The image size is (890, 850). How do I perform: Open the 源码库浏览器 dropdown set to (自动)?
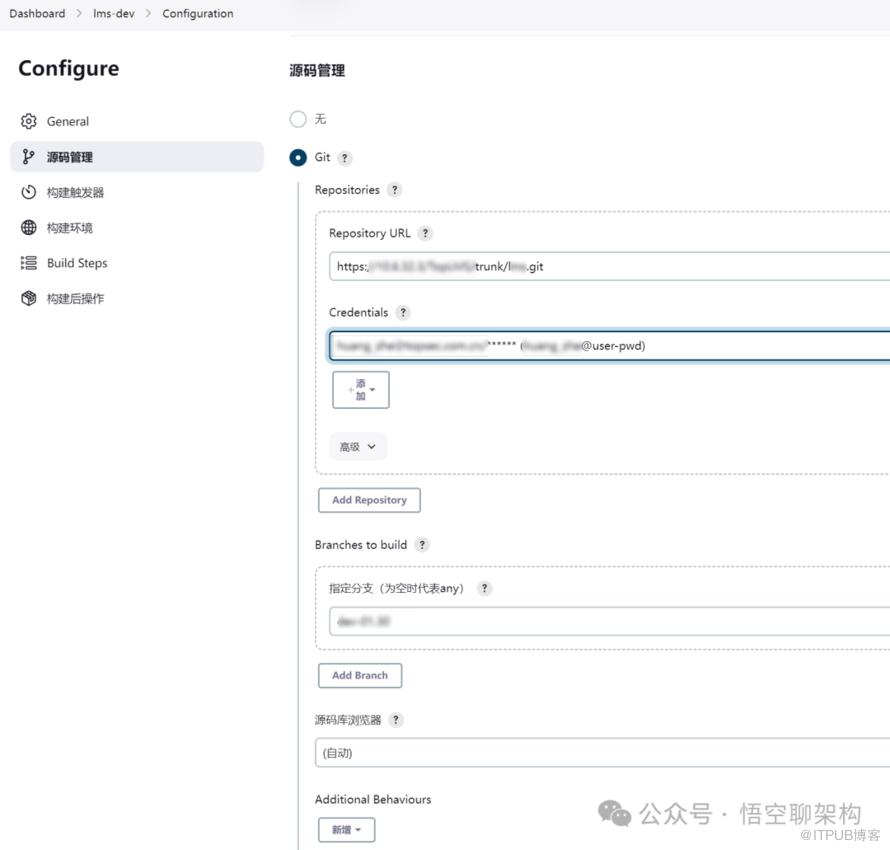point(602,753)
